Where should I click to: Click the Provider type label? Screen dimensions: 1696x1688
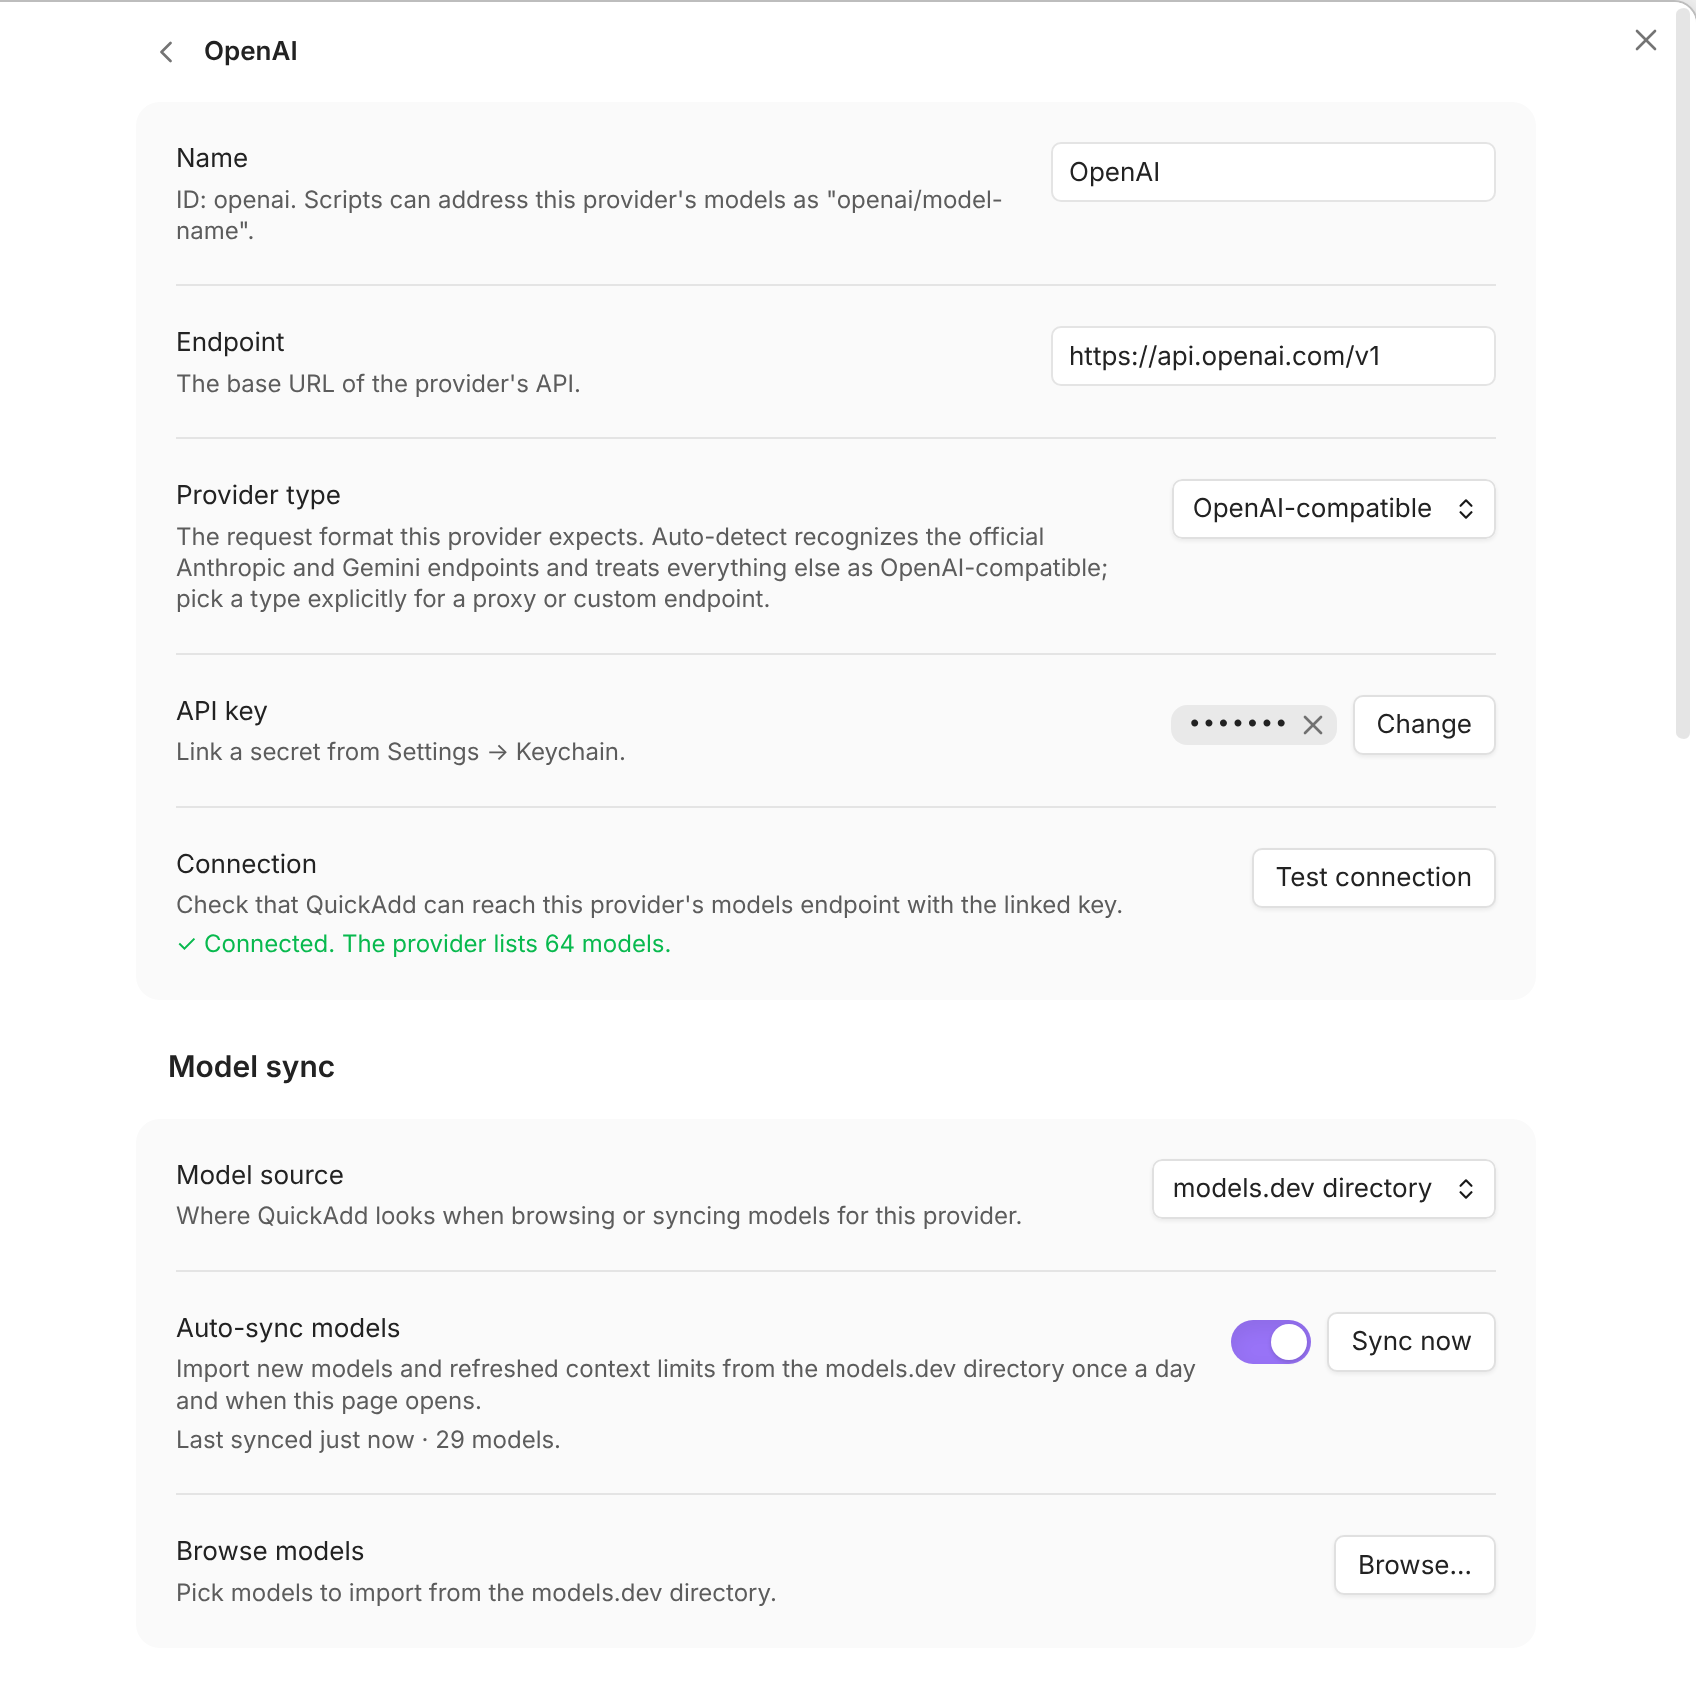[x=258, y=495]
